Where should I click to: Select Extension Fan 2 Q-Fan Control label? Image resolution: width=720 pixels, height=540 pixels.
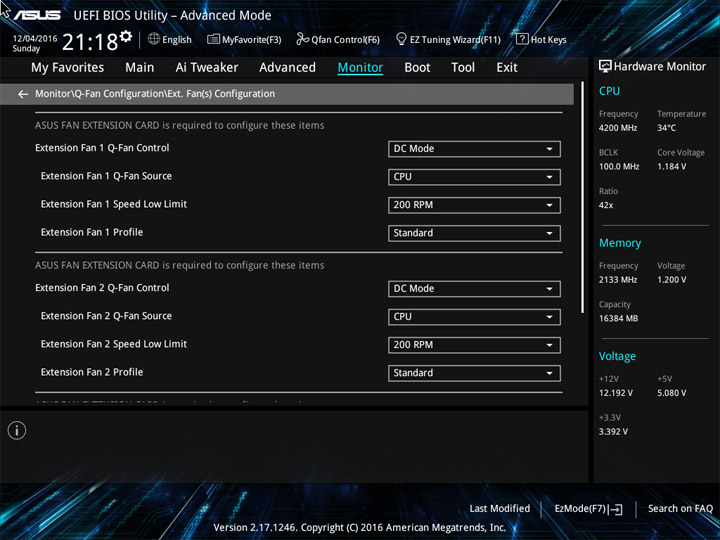pyautogui.click(x=102, y=288)
